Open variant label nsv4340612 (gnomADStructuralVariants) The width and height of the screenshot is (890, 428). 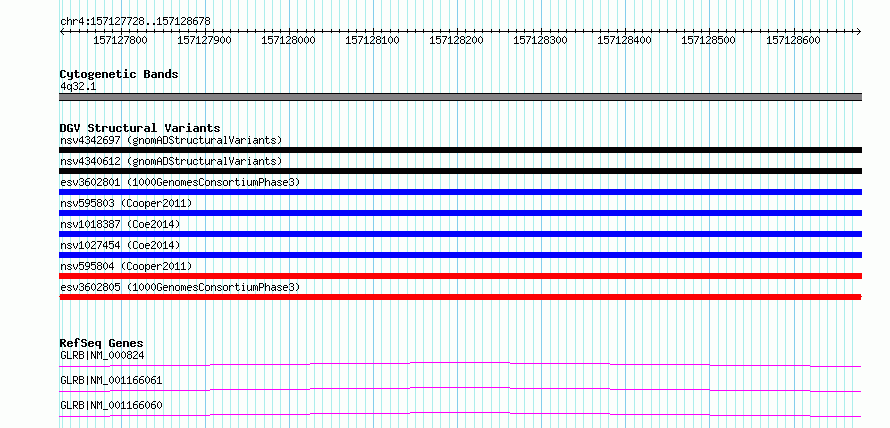tap(171, 161)
